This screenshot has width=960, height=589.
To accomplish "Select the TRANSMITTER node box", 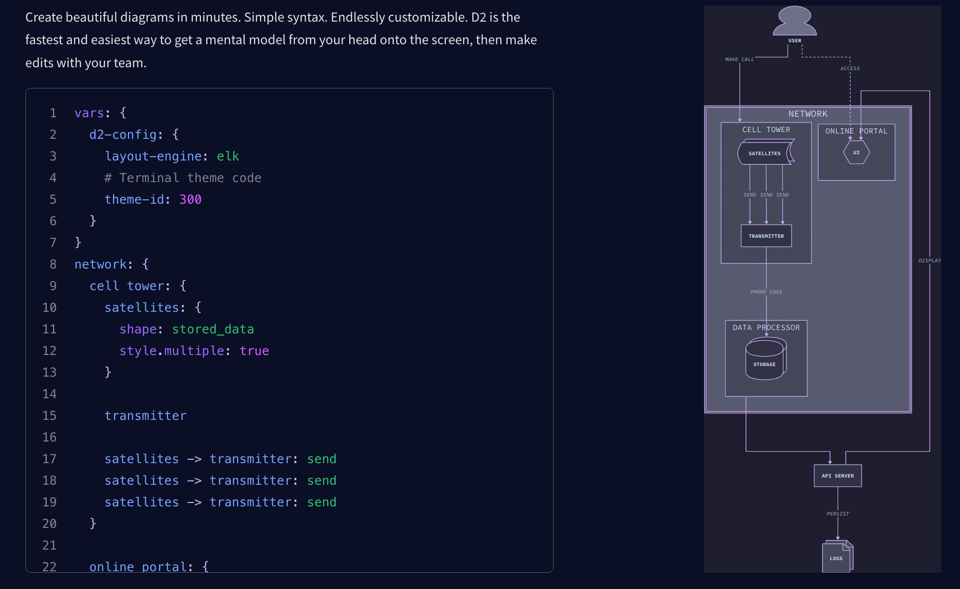I will (x=765, y=234).
